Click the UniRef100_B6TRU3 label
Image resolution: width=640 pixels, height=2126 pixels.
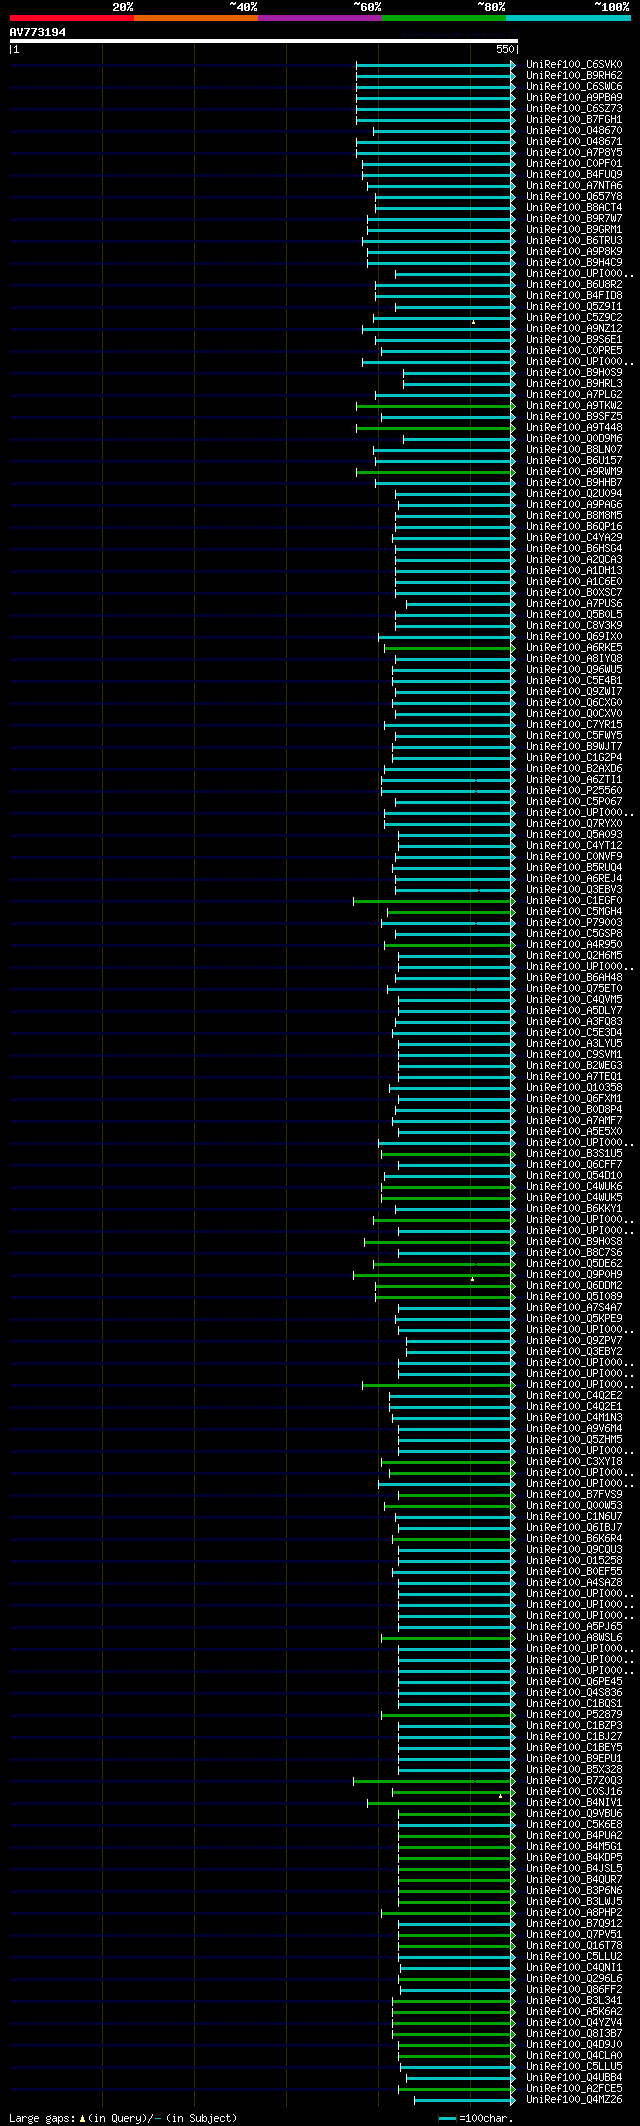coord(574,241)
